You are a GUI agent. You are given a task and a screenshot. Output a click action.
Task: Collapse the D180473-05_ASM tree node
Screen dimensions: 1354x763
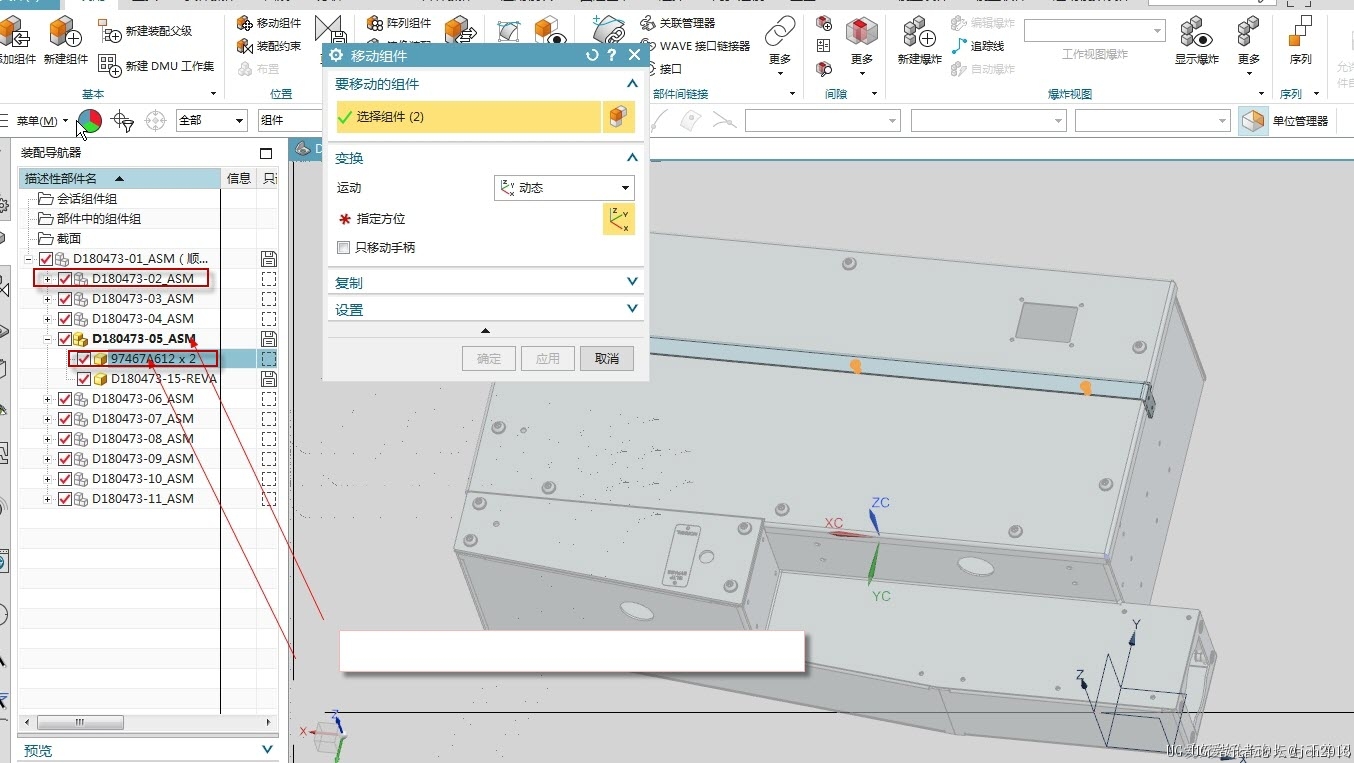[x=47, y=339]
